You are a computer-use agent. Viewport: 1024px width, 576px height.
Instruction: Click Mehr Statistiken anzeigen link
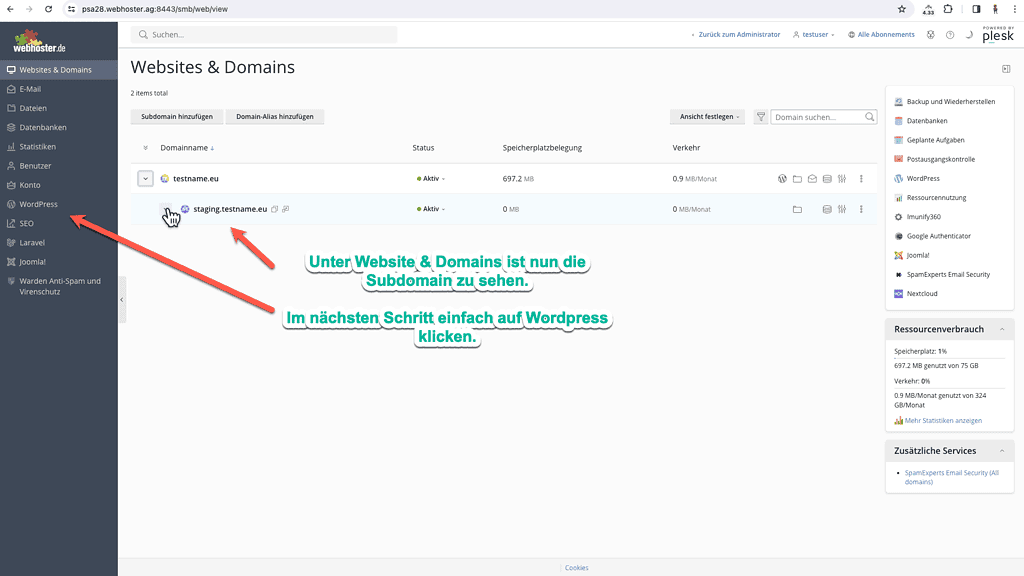pyautogui.click(x=943, y=421)
